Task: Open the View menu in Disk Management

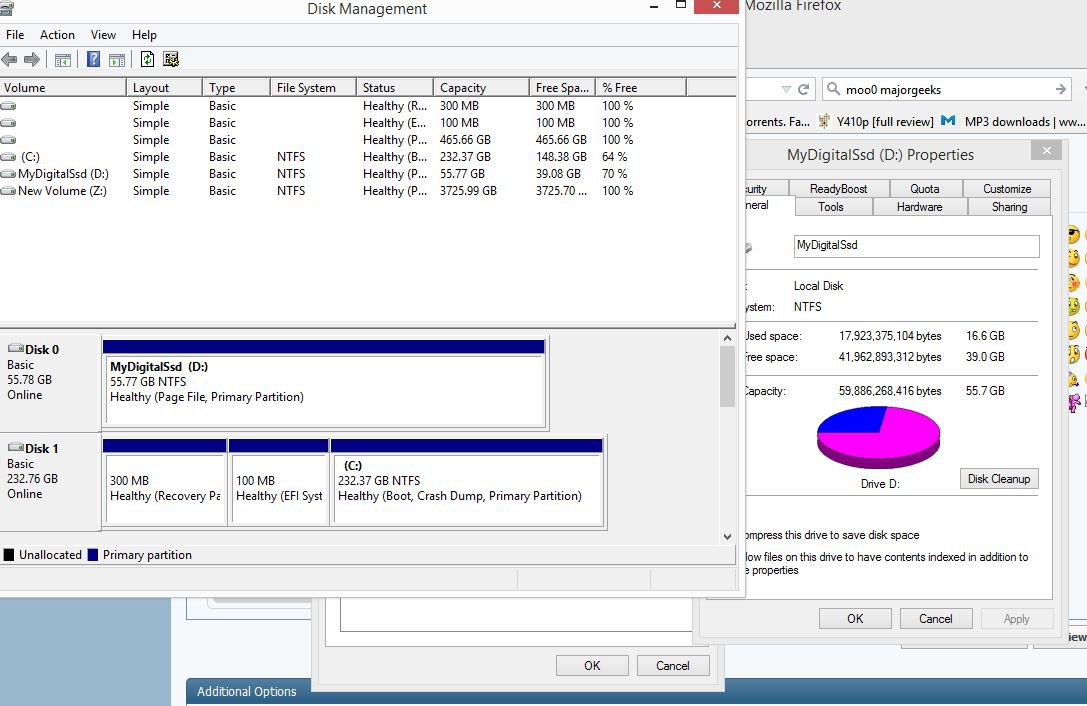Action: pyautogui.click(x=103, y=34)
